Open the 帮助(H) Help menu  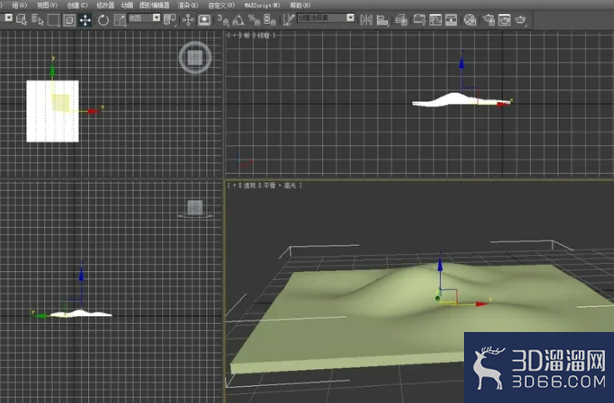point(300,5)
